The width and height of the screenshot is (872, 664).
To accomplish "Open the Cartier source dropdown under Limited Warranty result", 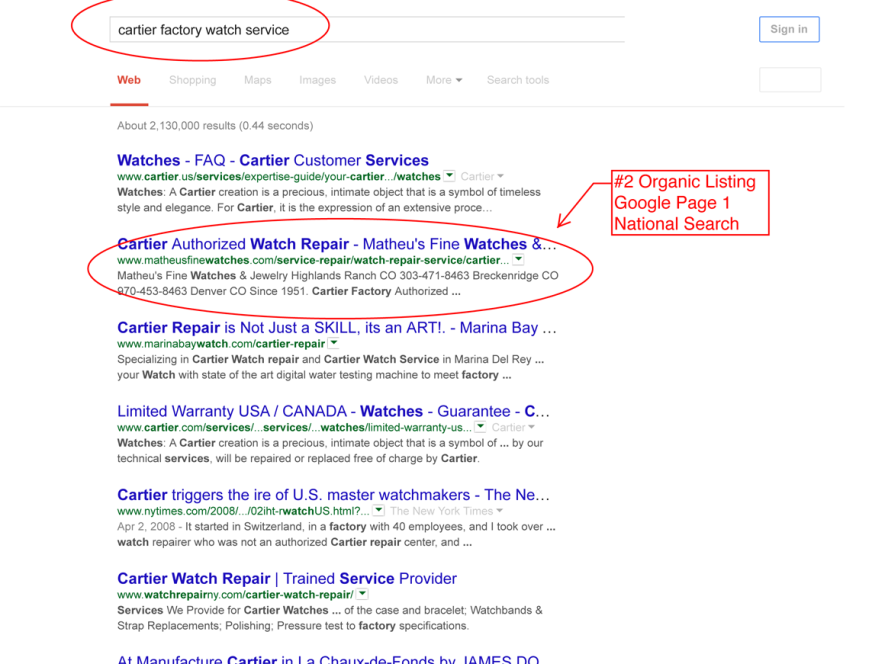I will (513, 427).
